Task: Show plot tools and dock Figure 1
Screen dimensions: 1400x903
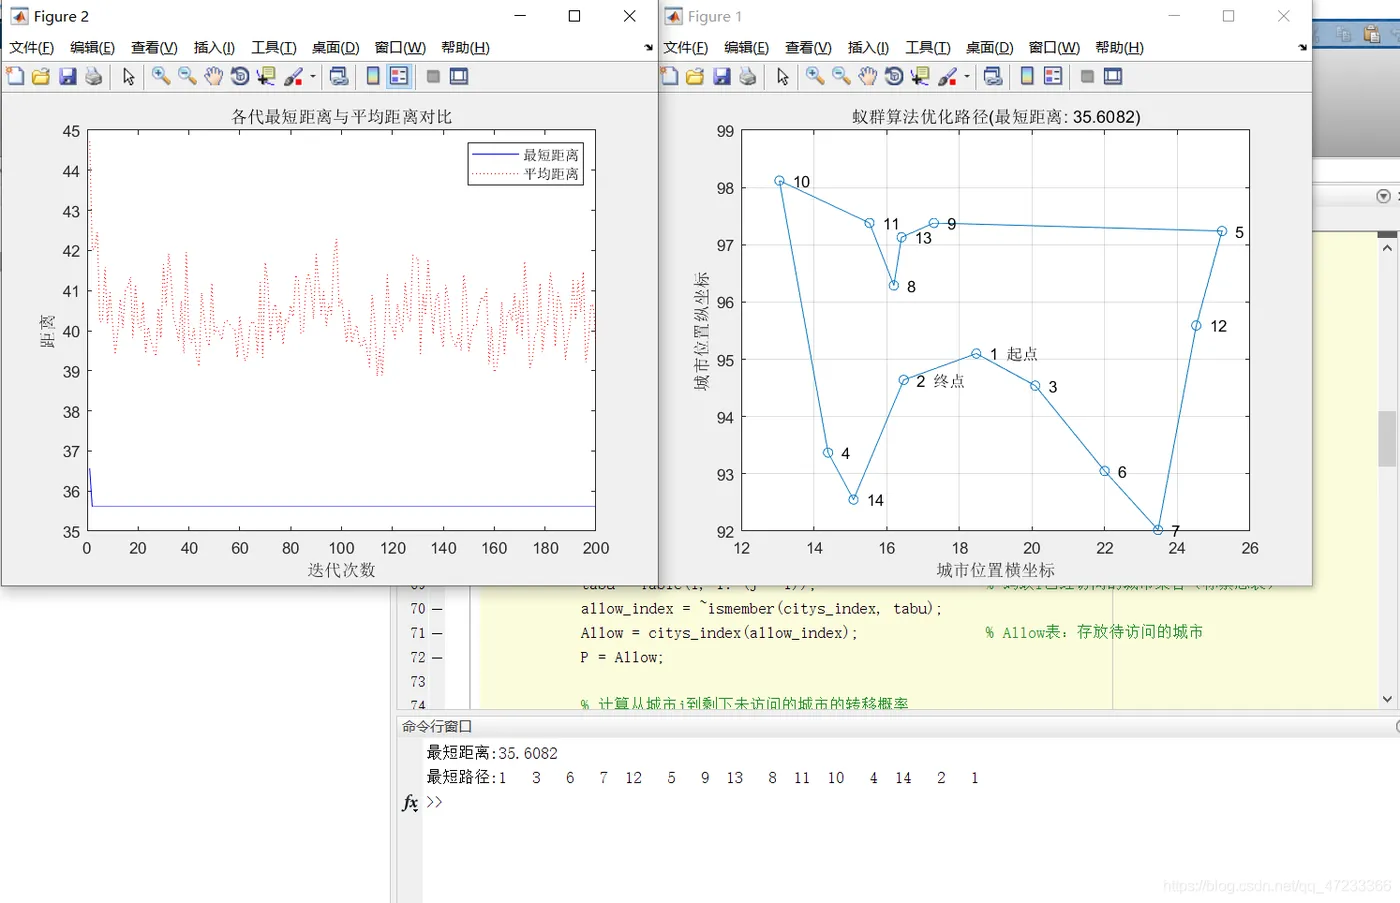Action: [x=1113, y=76]
